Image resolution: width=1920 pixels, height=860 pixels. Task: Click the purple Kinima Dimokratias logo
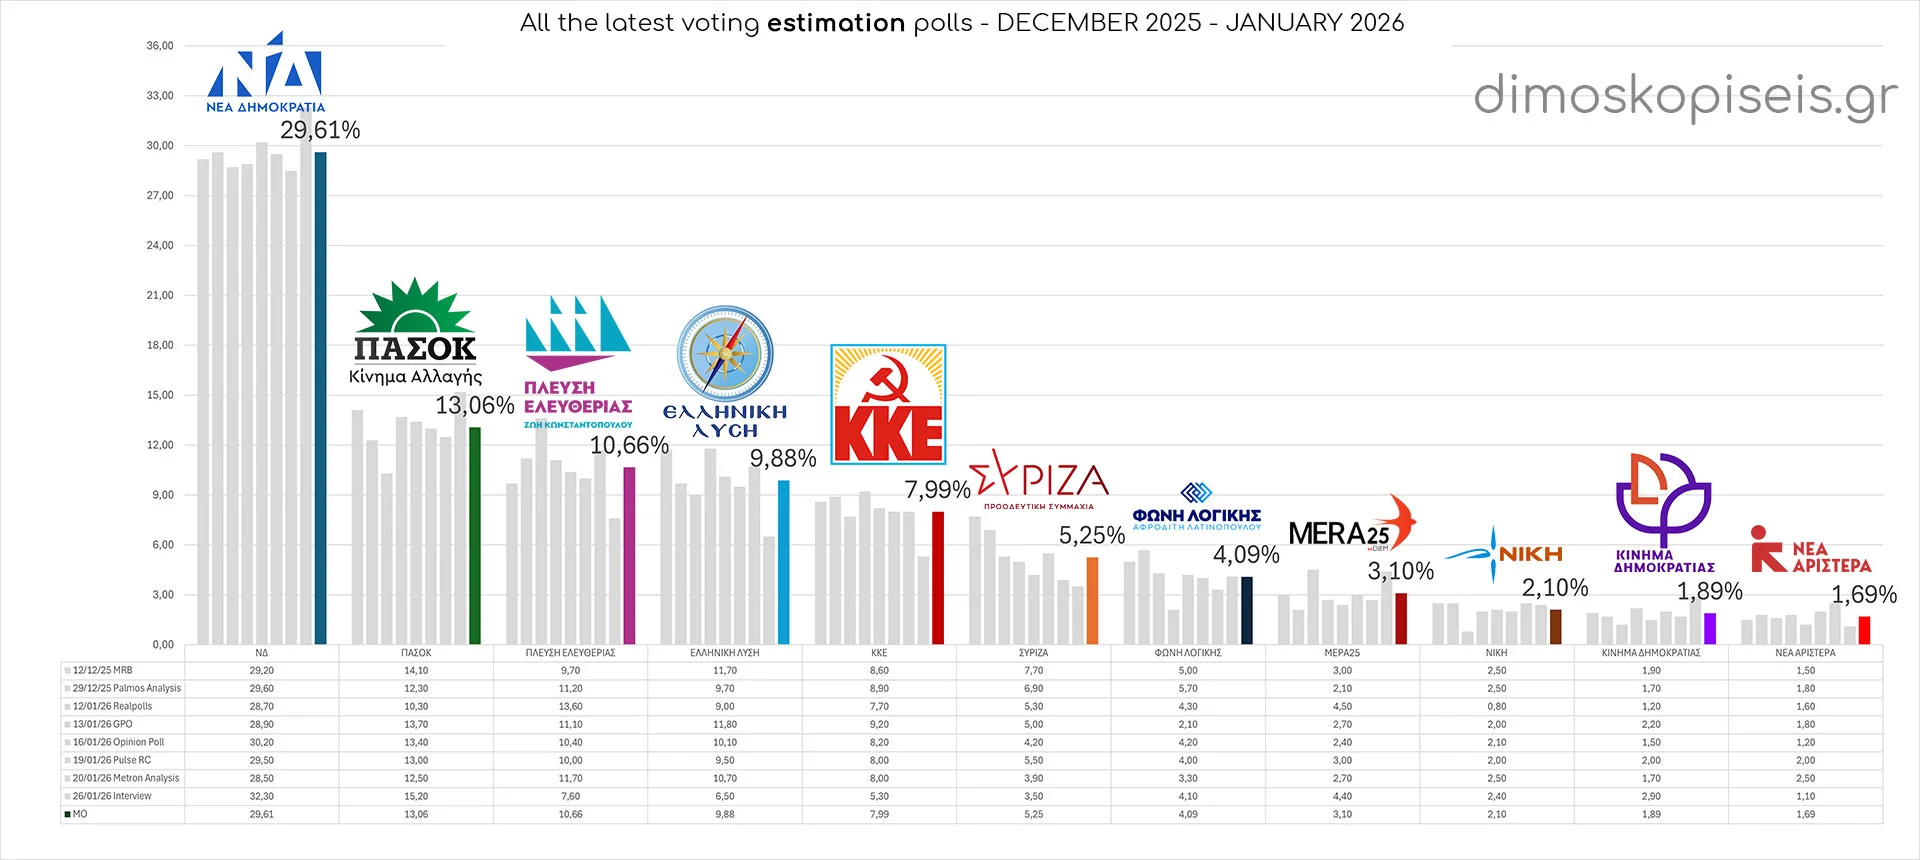[x=1664, y=512]
